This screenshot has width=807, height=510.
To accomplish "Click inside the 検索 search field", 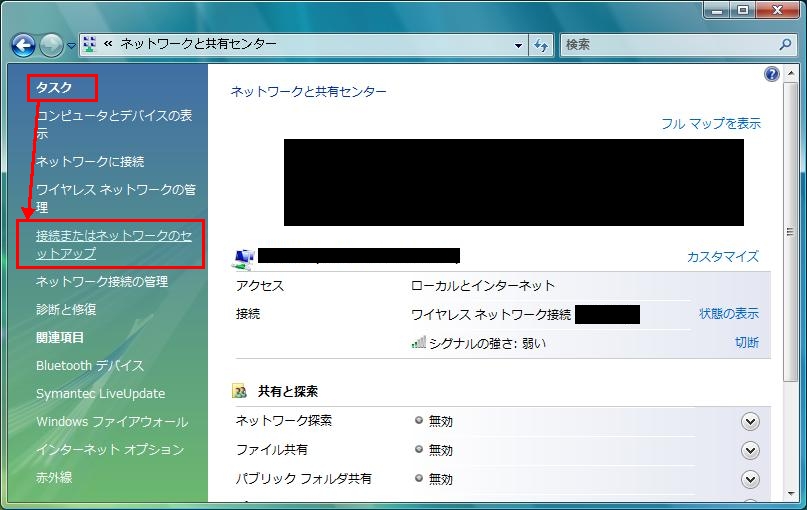I will pos(665,45).
